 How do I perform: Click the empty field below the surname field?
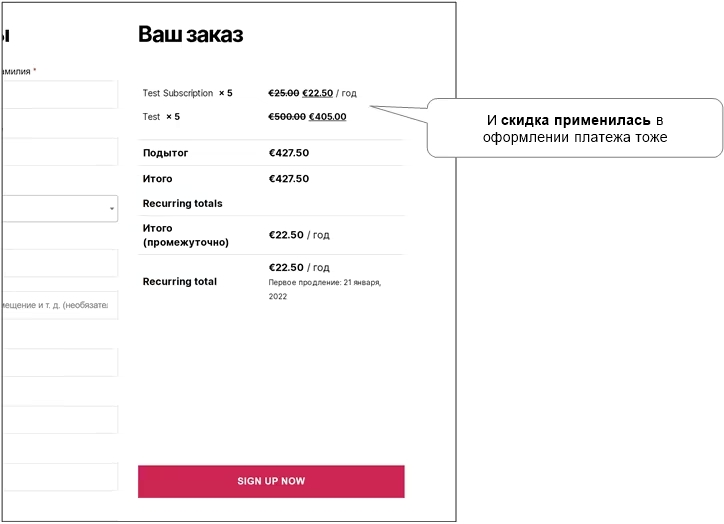pyautogui.click(x=60, y=152)
